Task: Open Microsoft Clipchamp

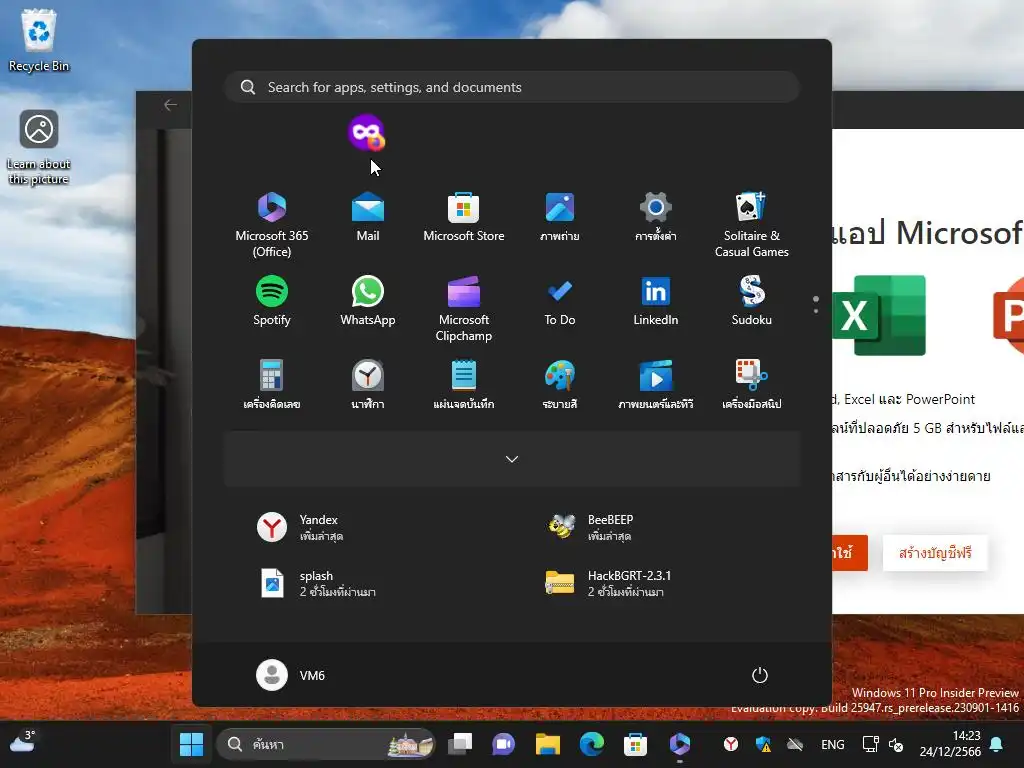Action: (x=464, y=308)
